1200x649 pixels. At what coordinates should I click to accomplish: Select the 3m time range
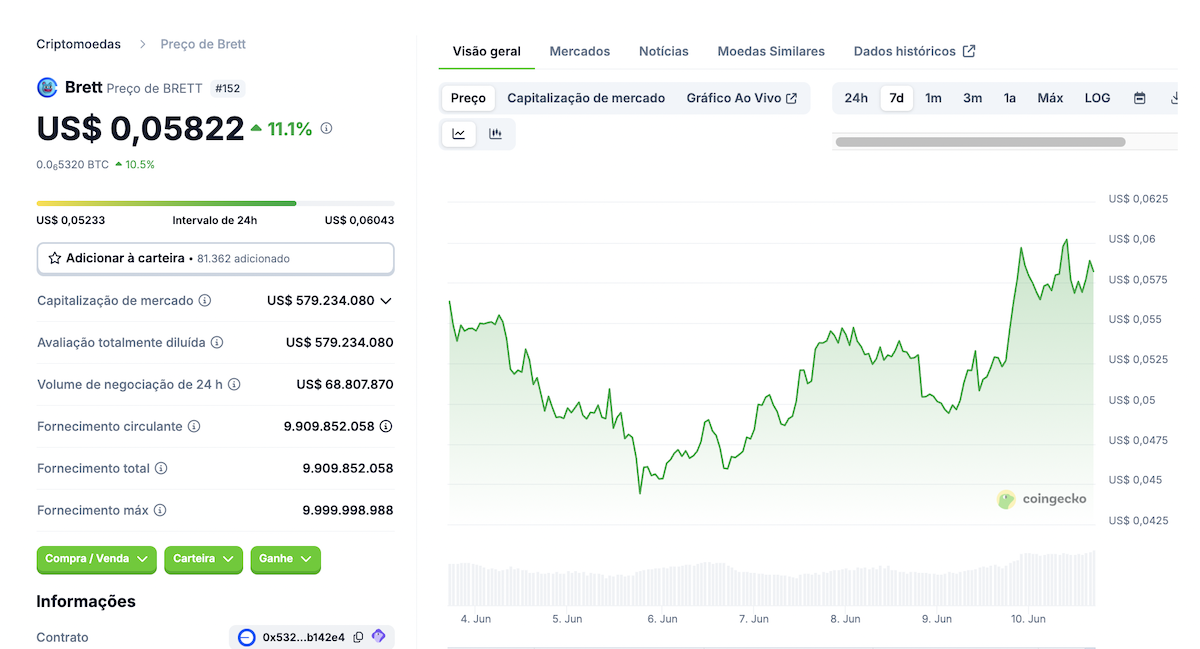[972, 98]
